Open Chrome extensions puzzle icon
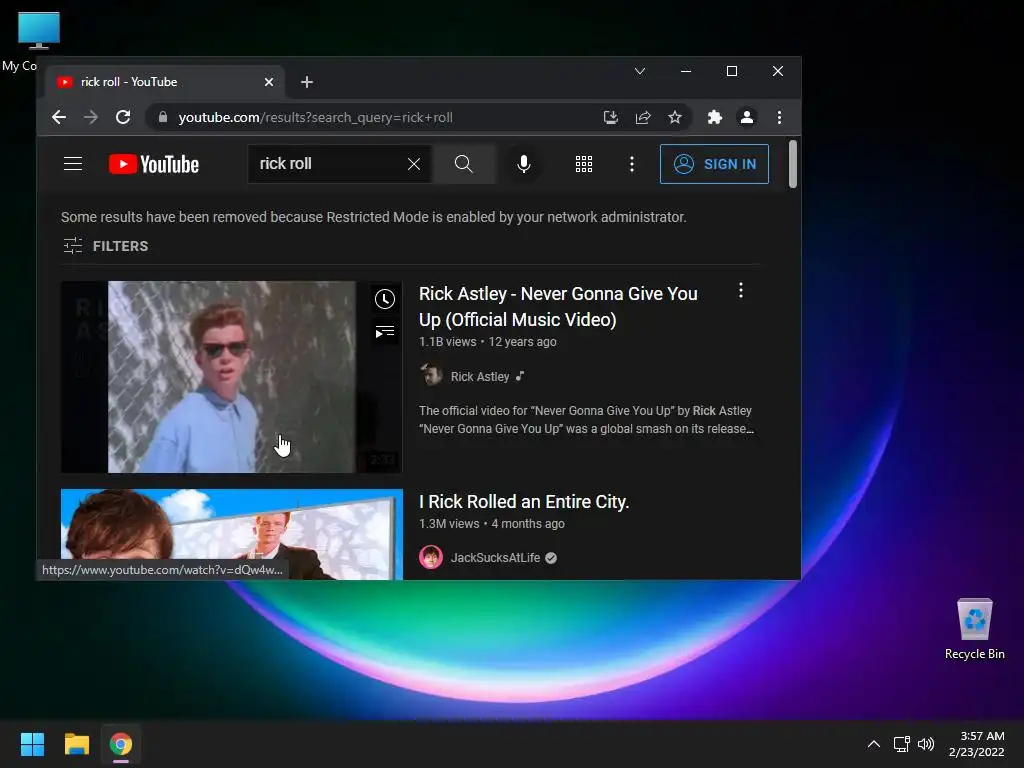 [x=715, y=118]
